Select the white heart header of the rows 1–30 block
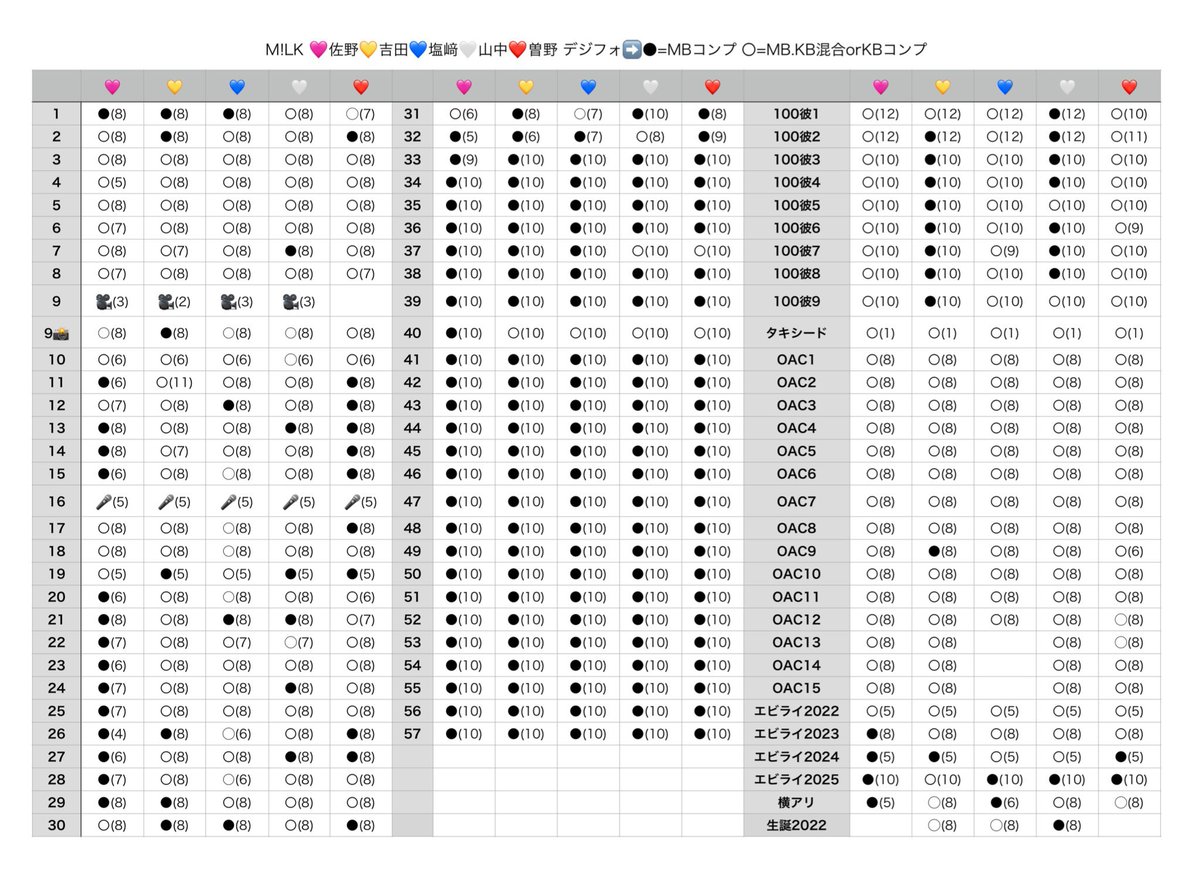This screenshot has height=881, width=1200. 298,87
